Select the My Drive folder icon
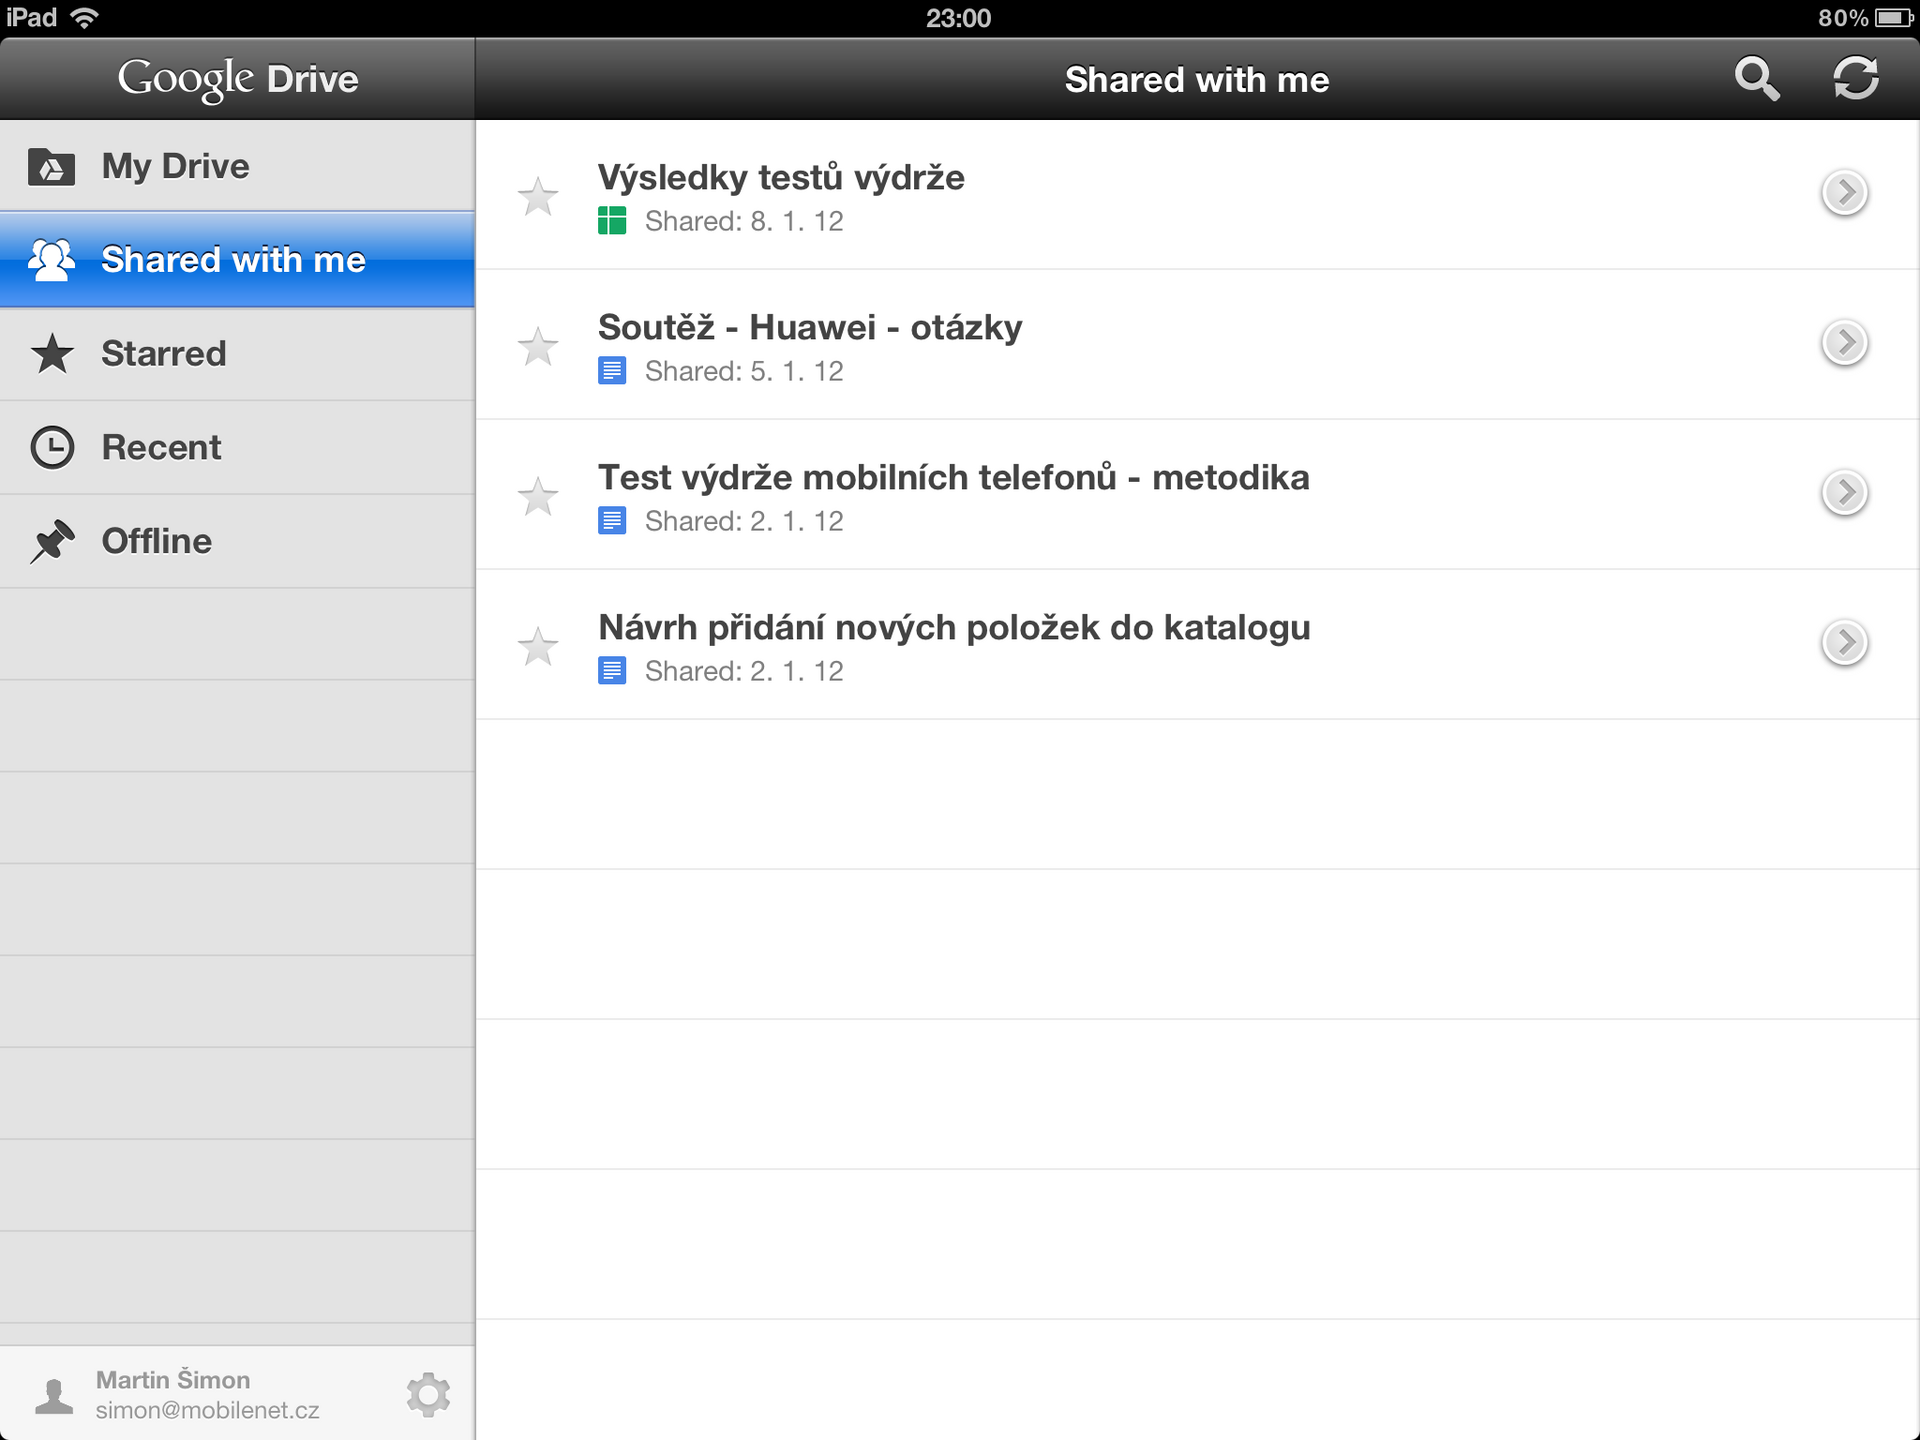This screenshot has height=1440, width=1920. pos(52,165)
